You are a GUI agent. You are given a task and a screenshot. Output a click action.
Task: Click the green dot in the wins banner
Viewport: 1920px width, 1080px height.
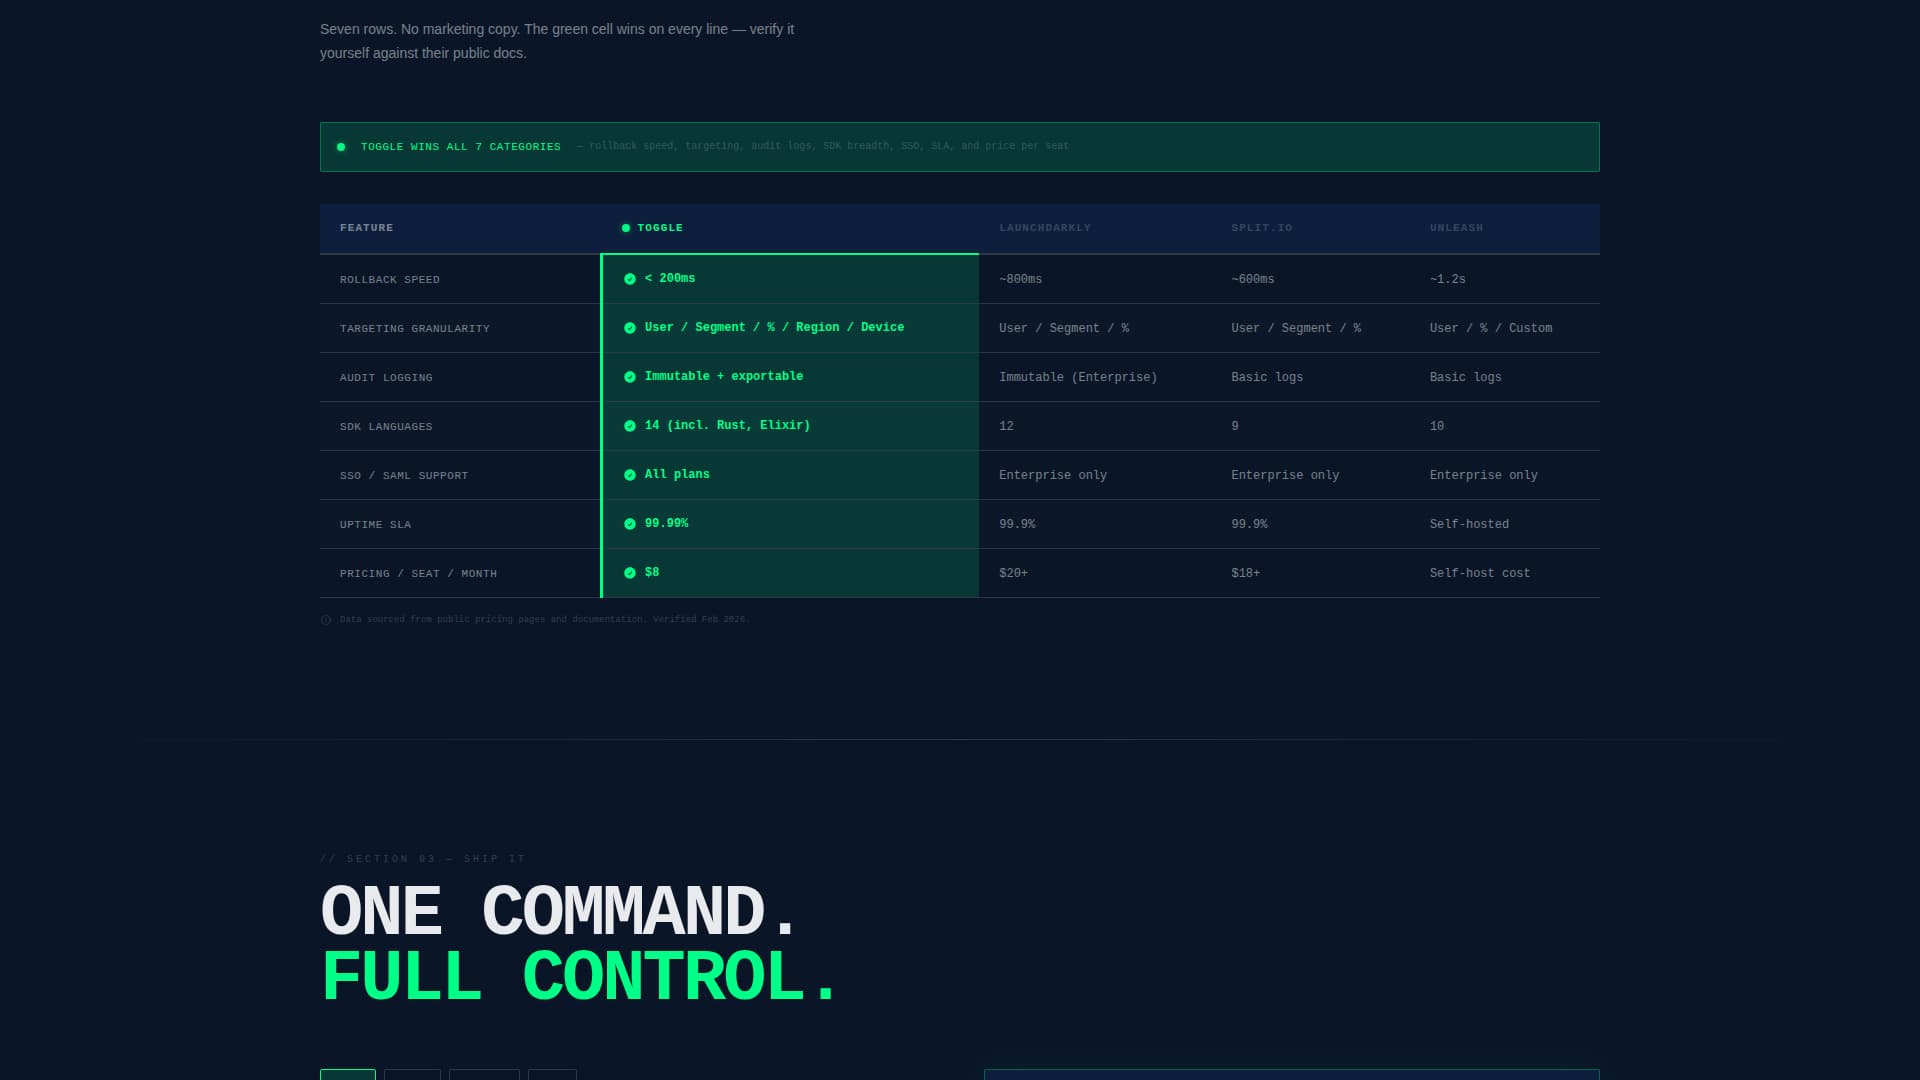(341, 147)
